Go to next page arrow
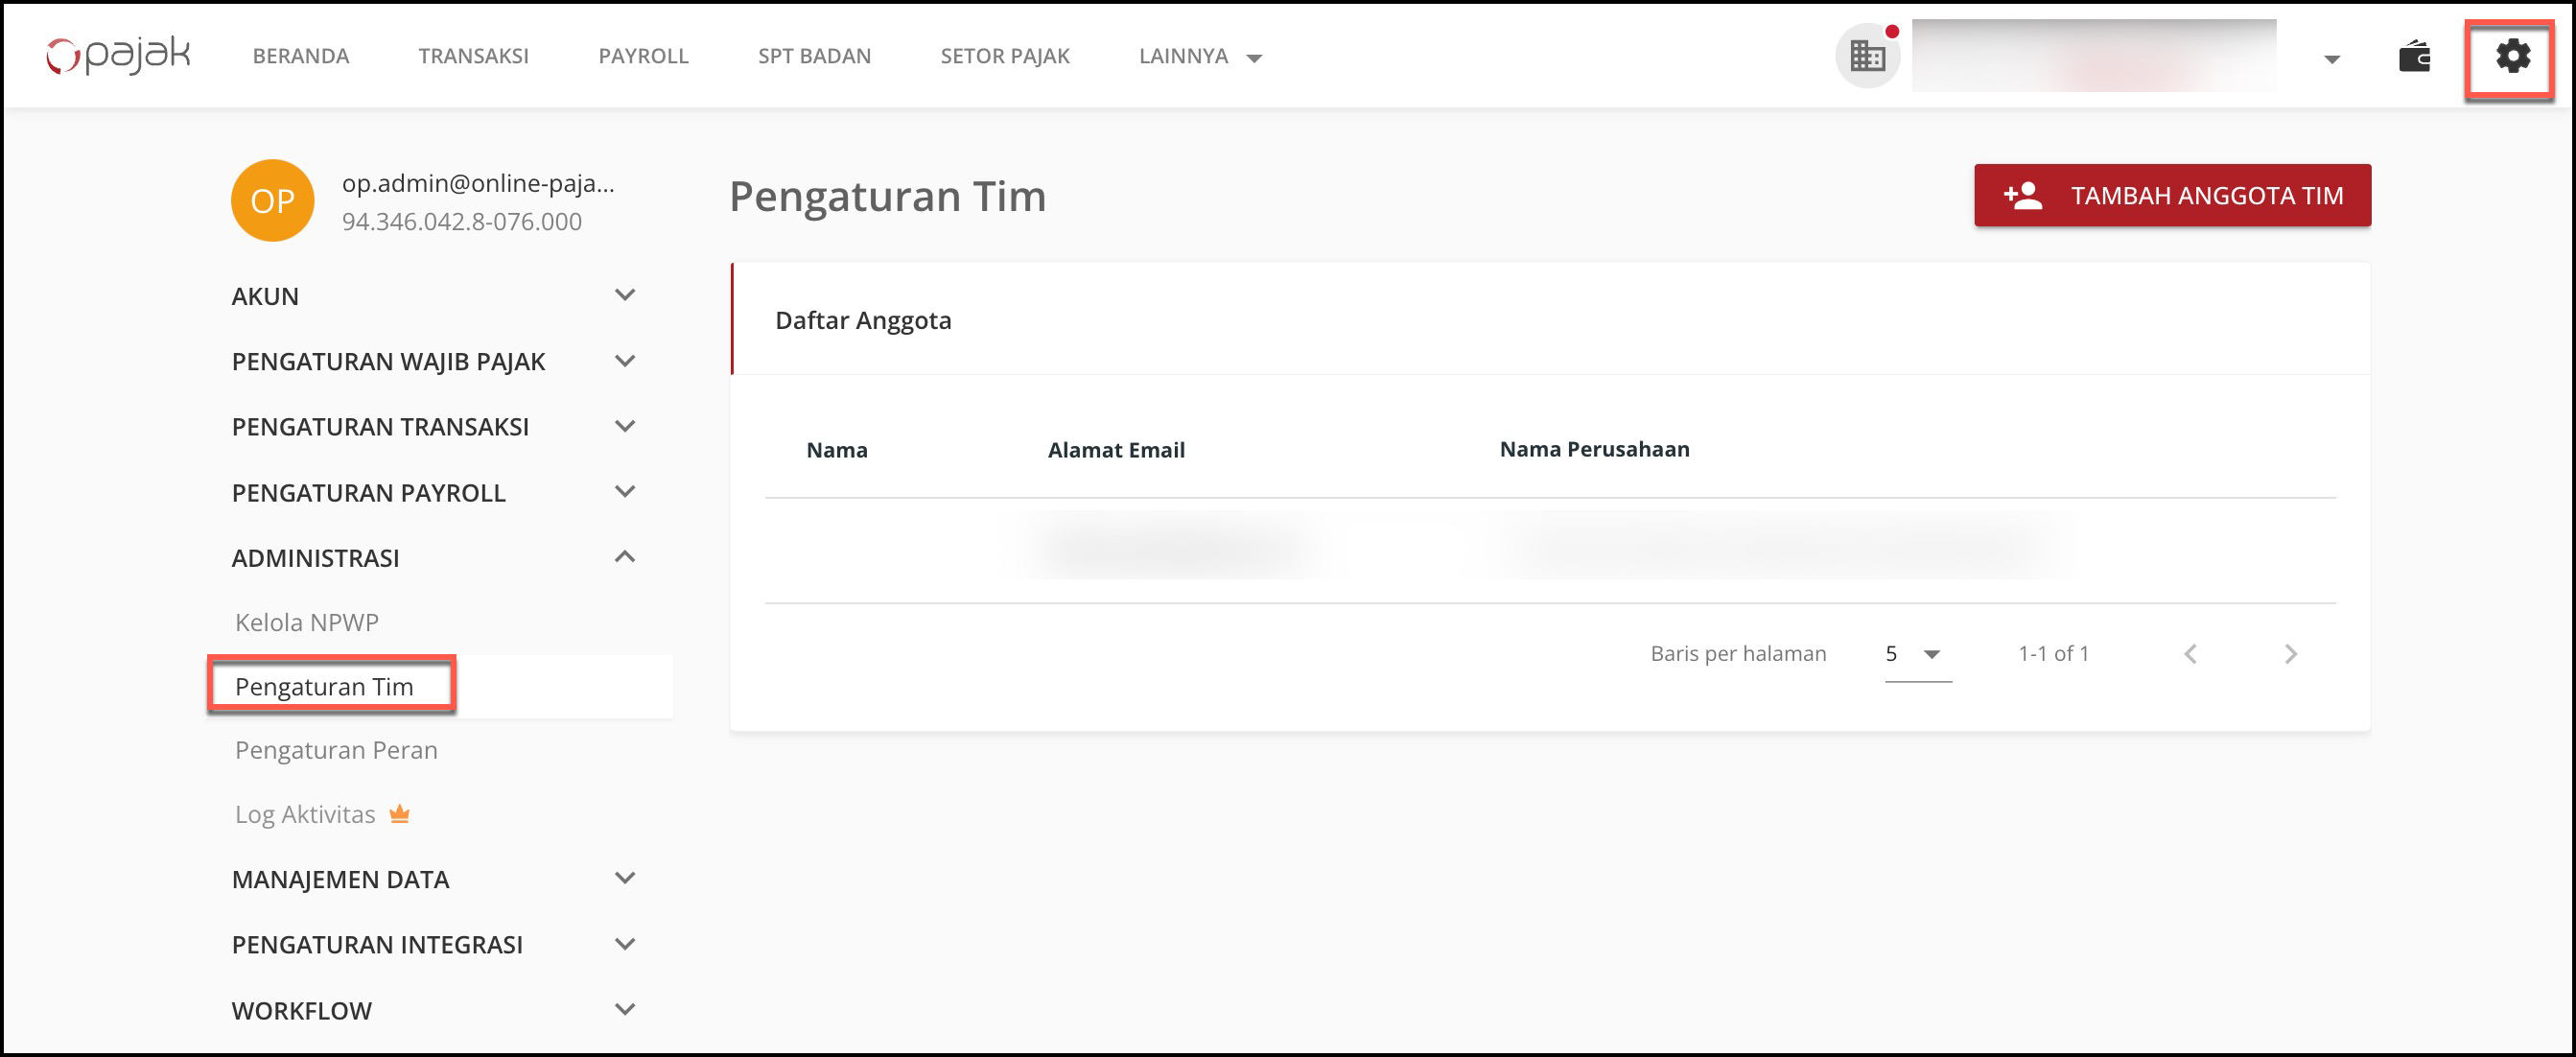The width and height of the screenshot is (2576, 1057). coord(2290,654)
